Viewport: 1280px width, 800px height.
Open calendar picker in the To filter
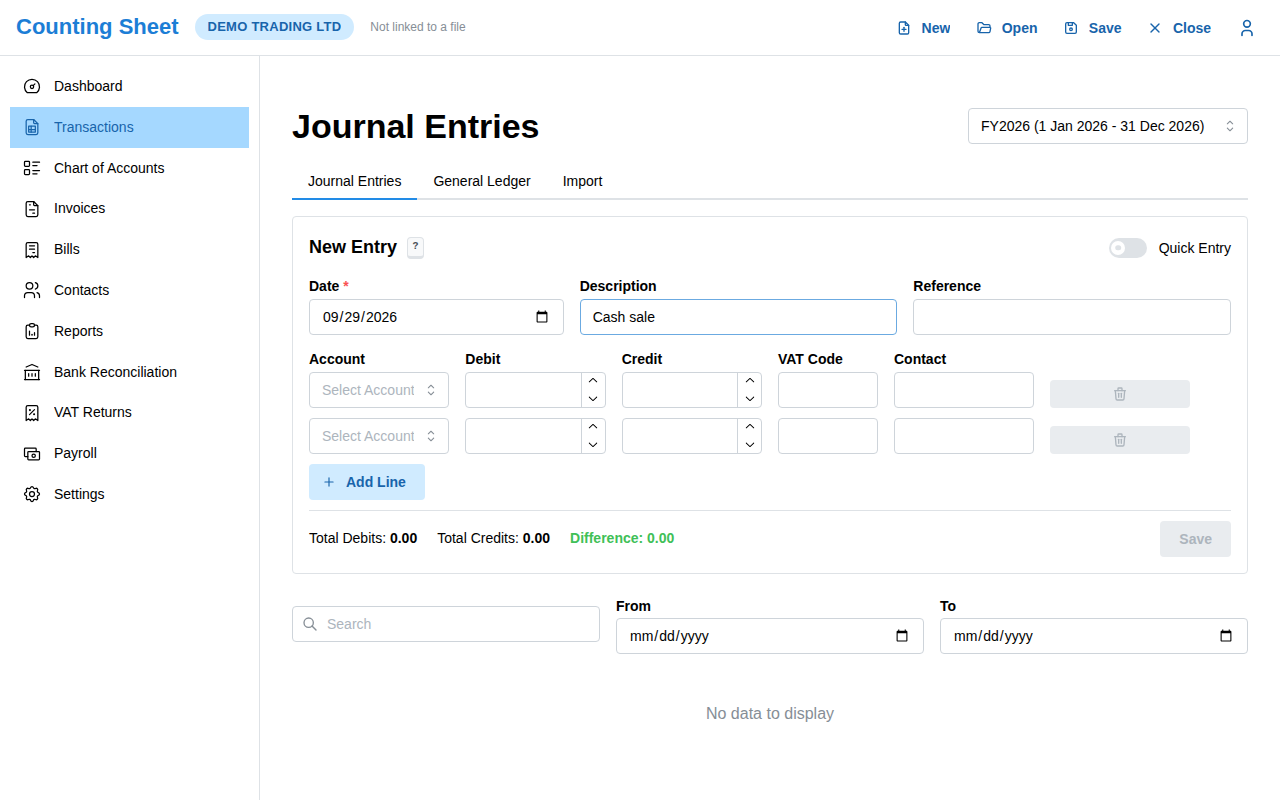click(x=1226, y=636)
